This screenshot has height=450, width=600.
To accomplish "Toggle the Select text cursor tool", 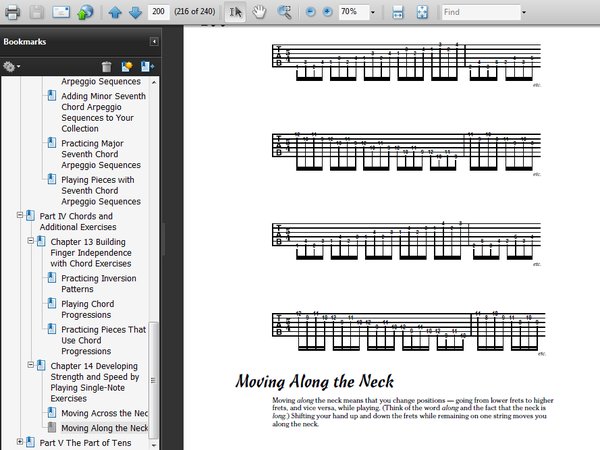I will (x=235, y=12).
